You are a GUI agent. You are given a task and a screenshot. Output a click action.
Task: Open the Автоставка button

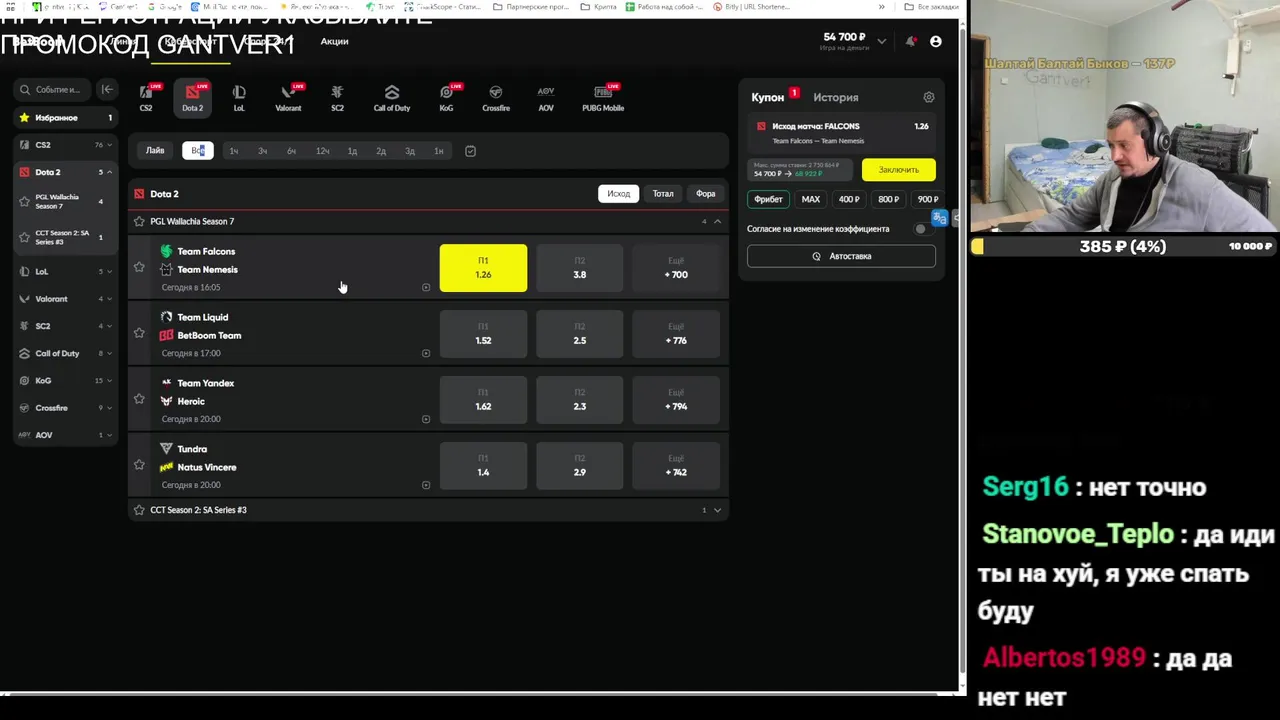[x=841, y=256]
